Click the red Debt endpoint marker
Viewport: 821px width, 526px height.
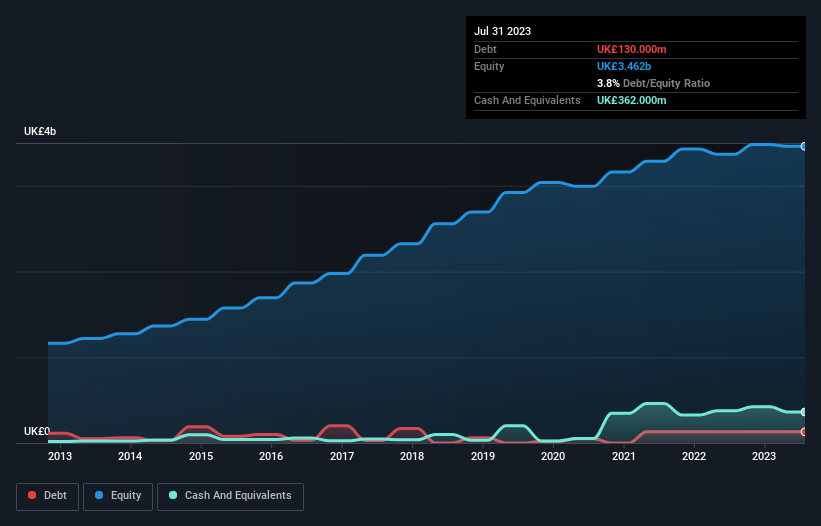pyautogui.click(x=804, y=432)
